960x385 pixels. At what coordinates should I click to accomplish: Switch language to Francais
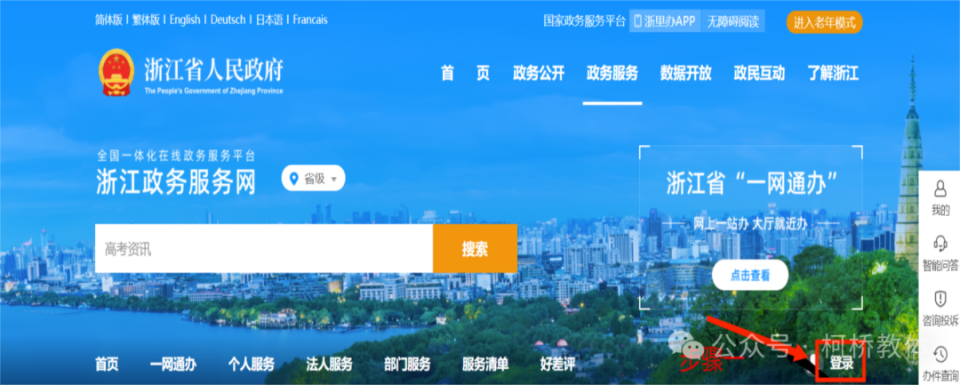pos(310,20)
